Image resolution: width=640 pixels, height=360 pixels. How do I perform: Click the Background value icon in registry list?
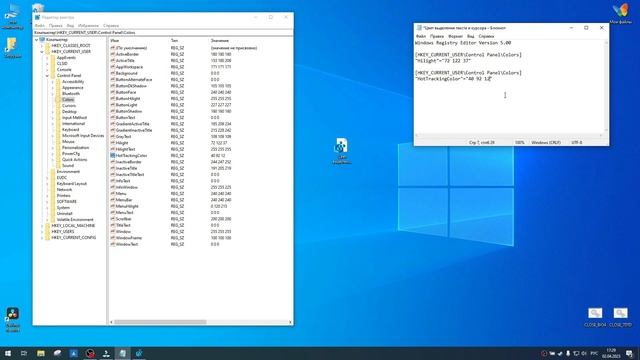[x=113, y=73]
